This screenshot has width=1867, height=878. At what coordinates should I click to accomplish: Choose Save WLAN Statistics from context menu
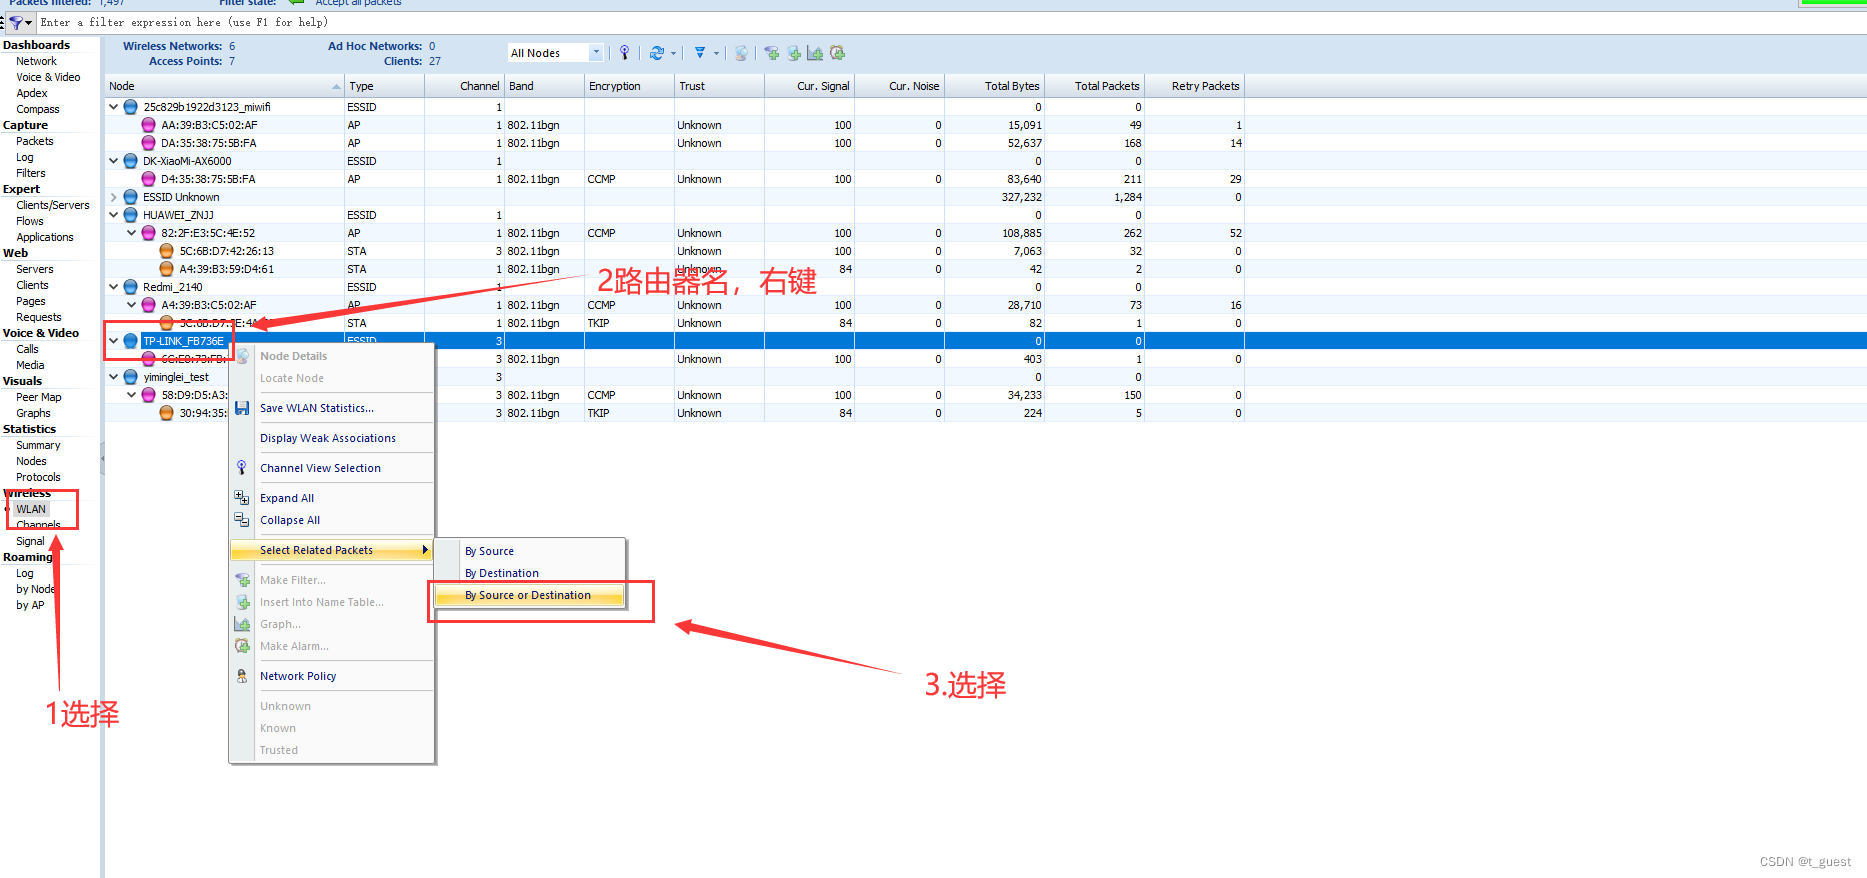332,408
